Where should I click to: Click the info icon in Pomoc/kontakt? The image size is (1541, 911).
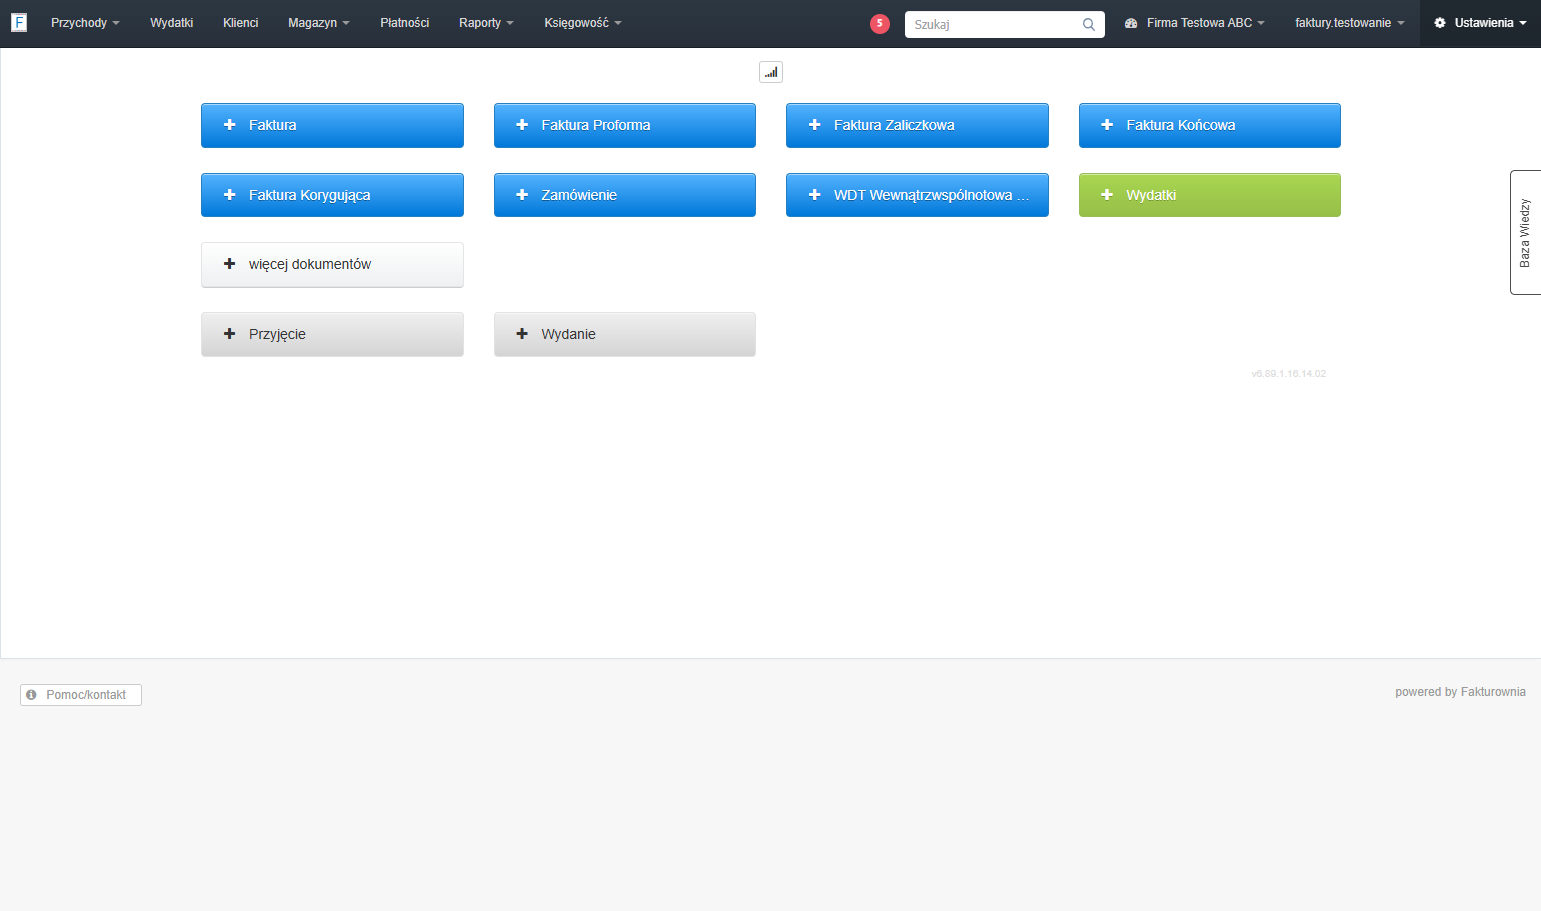(32, 695)
